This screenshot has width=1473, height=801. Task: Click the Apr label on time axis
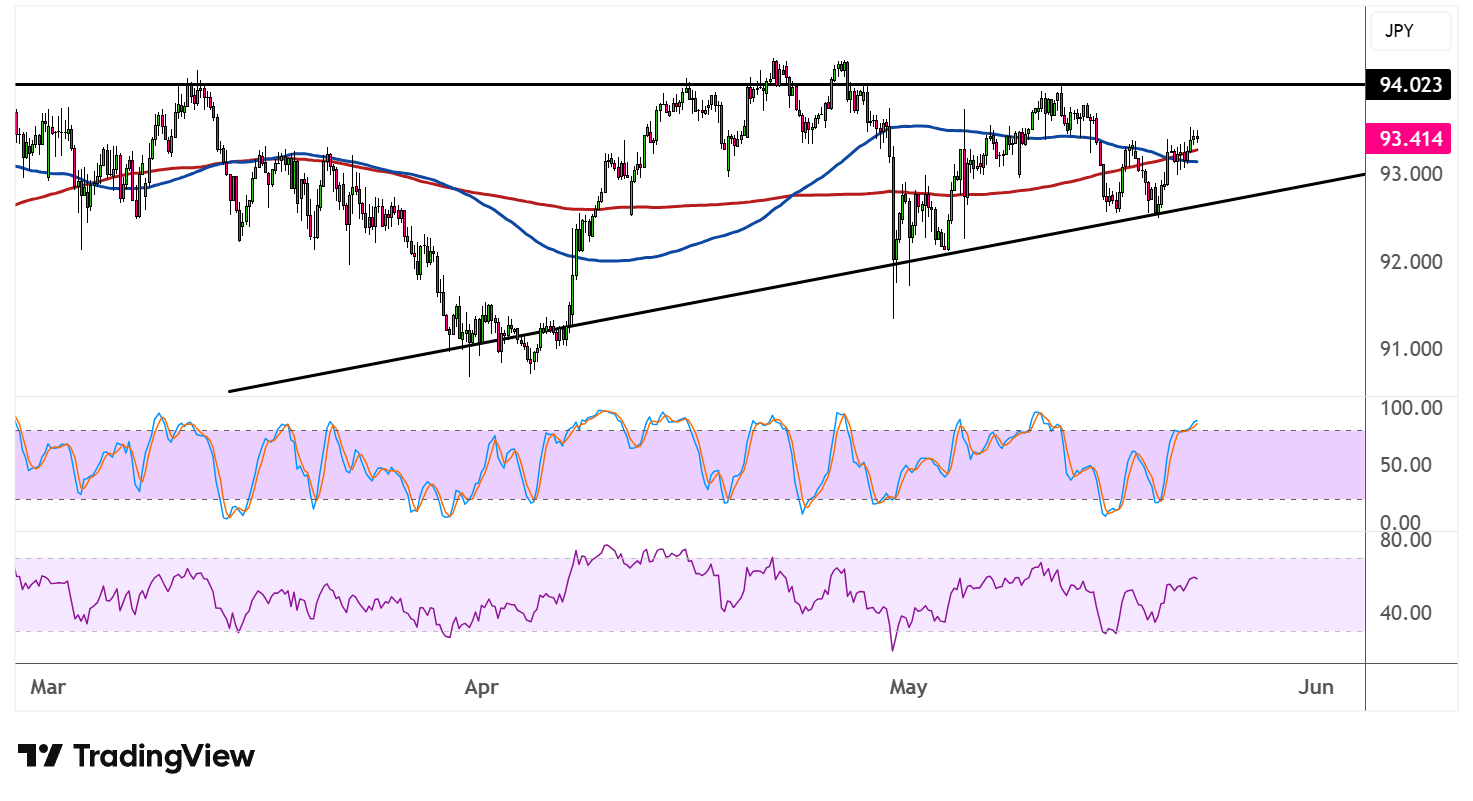click(x=483, y=687)
